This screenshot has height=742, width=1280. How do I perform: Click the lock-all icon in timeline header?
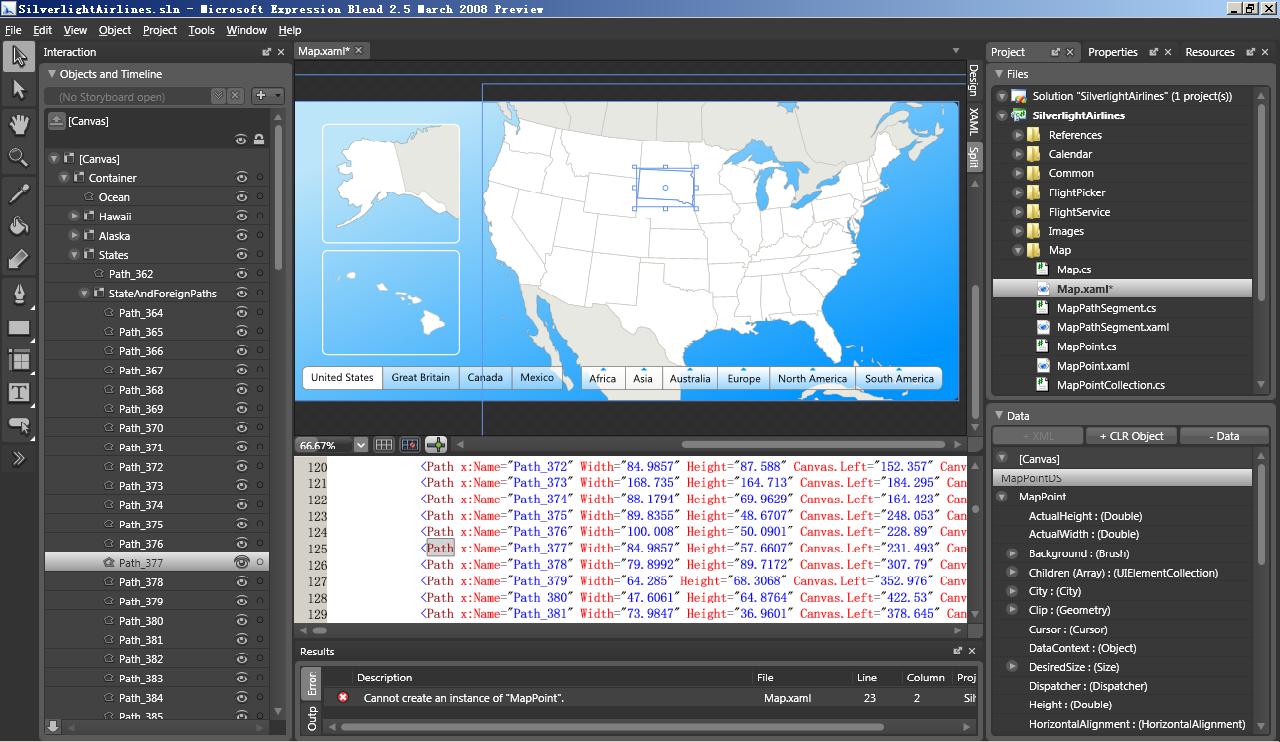click(259, 140)
